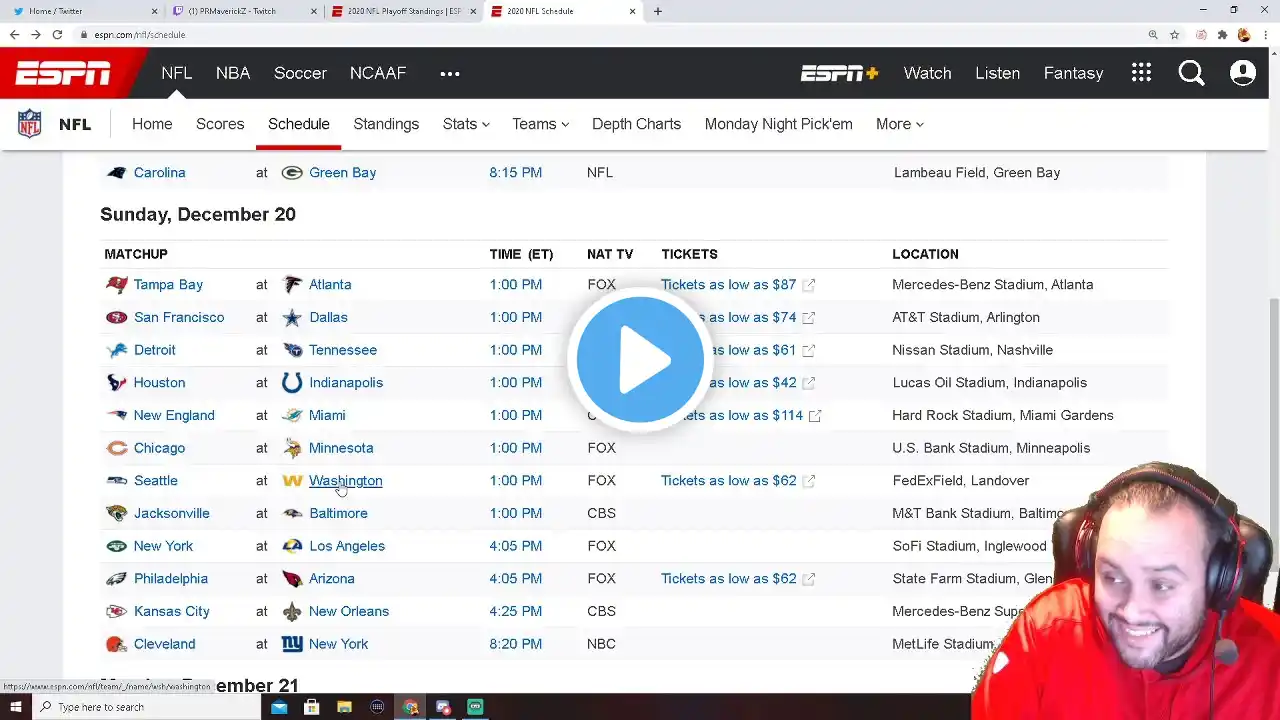
Task: Expand the More dropdown in NFL nav
Action: 899,124
